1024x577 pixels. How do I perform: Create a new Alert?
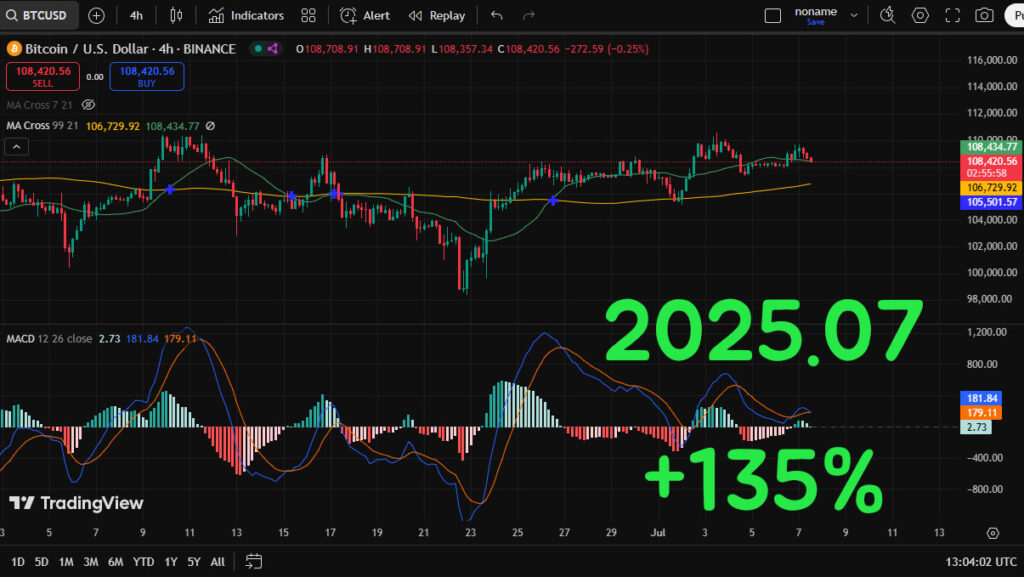365,16
